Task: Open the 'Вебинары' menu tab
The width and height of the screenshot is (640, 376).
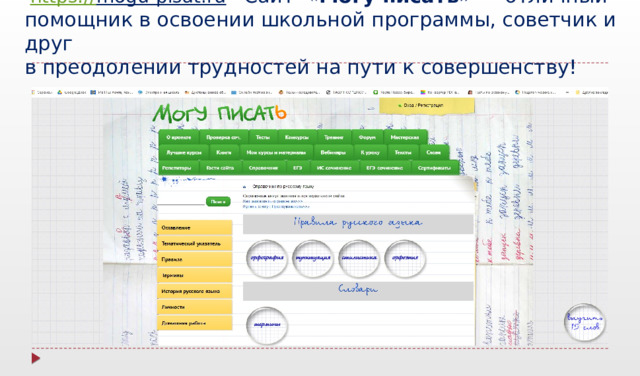Action: pos(333,152)
